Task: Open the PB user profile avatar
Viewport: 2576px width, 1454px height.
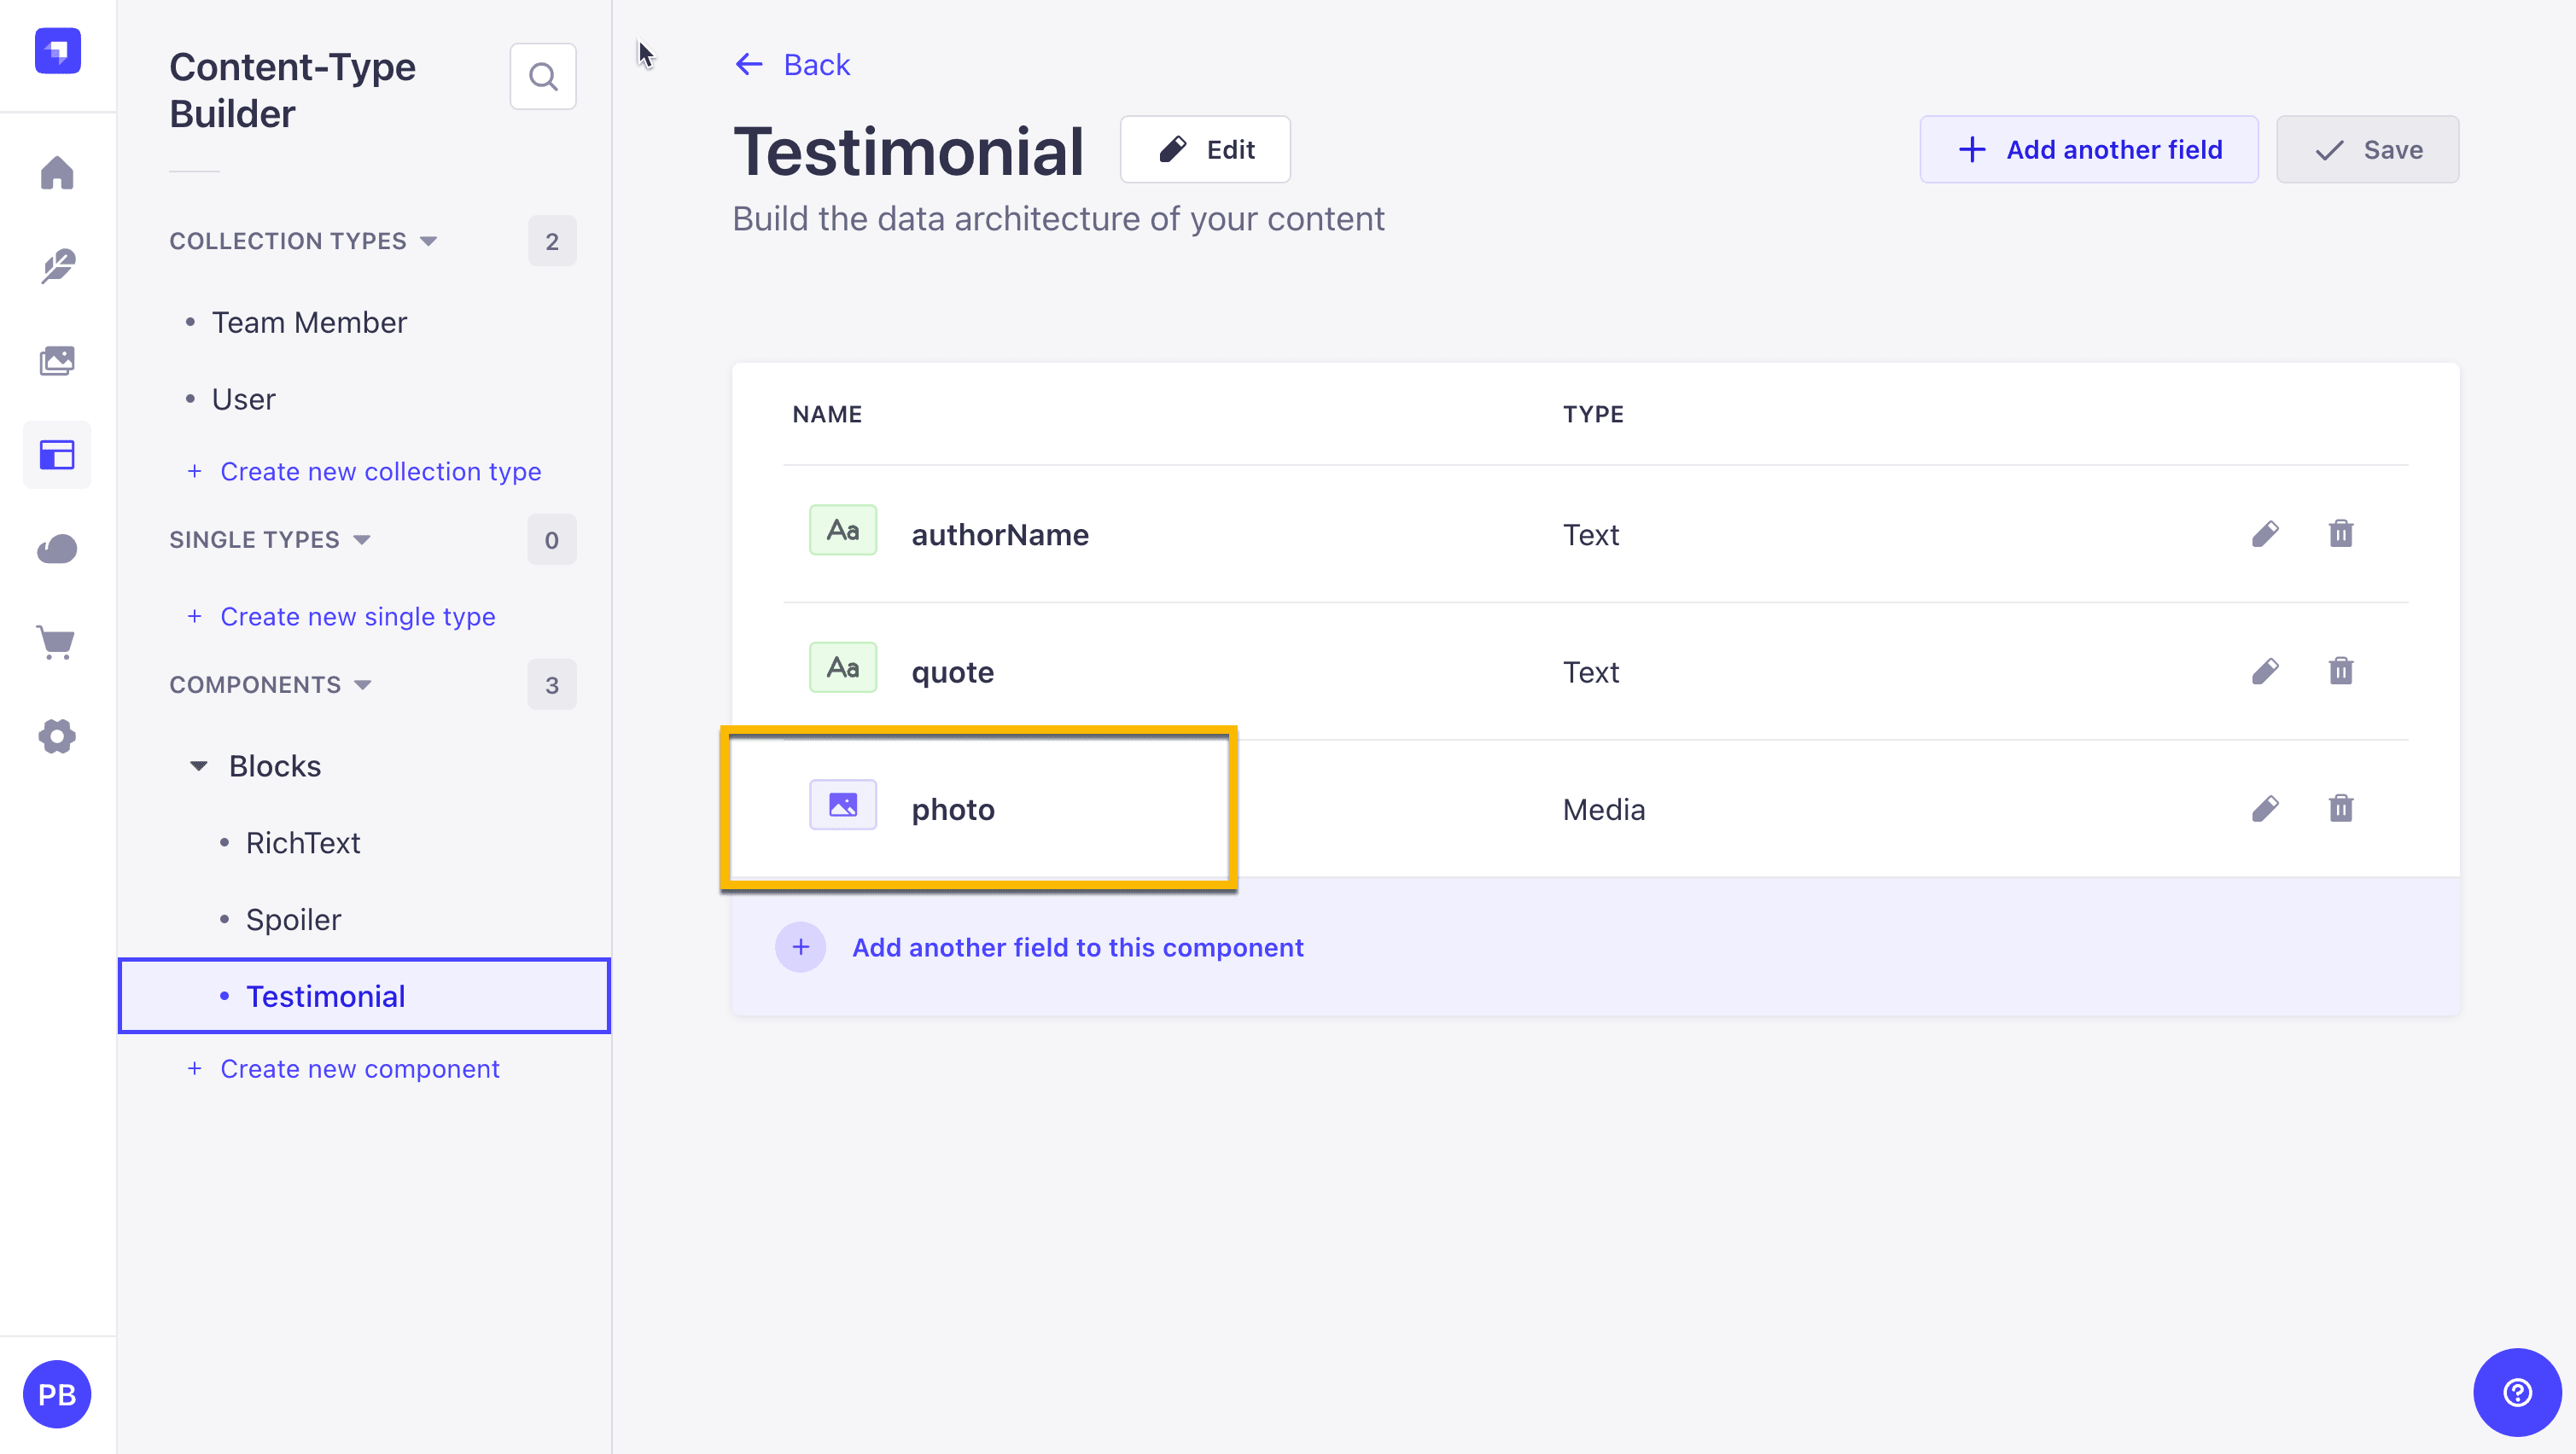Action: pos(57,1394)
